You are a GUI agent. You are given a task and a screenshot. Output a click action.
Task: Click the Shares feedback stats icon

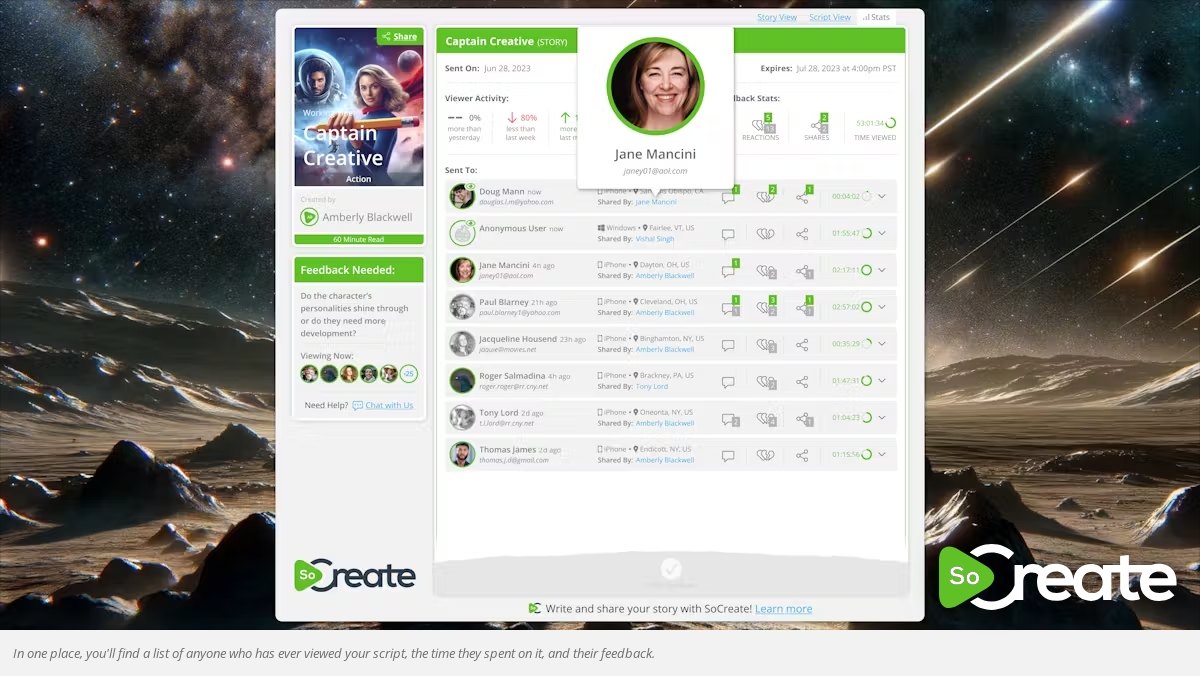coord(816,125)
